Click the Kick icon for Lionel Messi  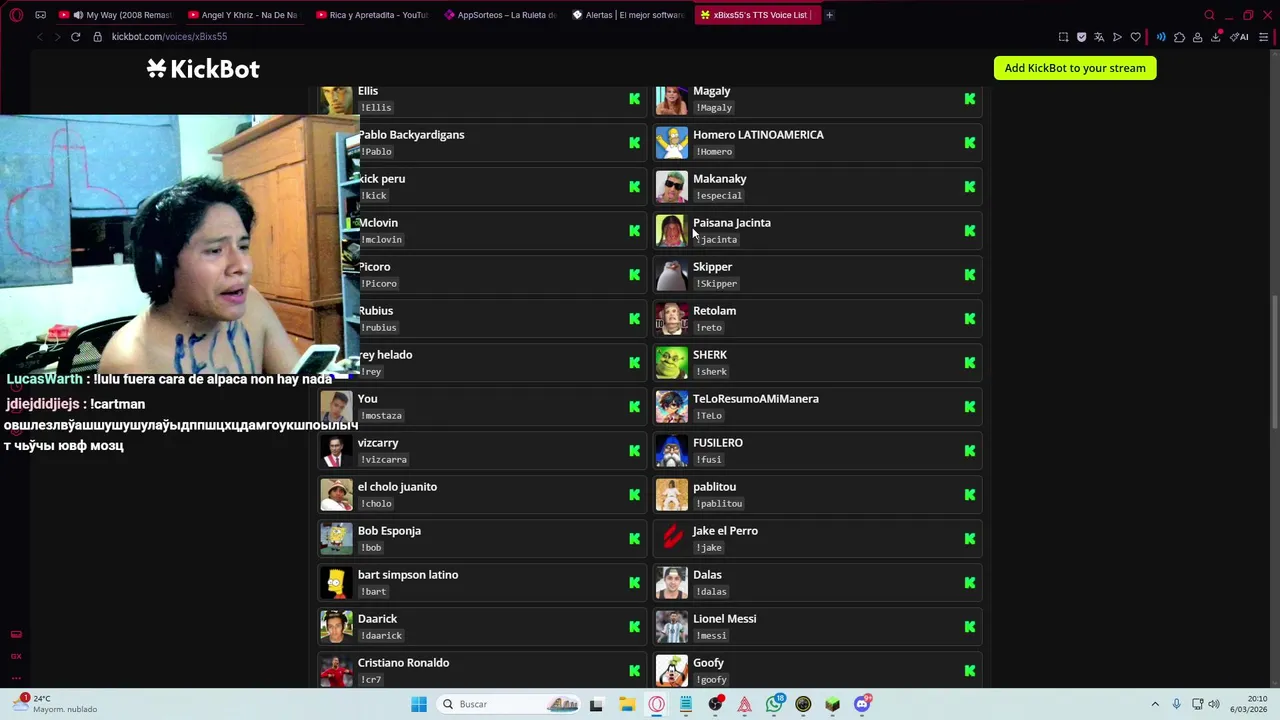point(969,627)
